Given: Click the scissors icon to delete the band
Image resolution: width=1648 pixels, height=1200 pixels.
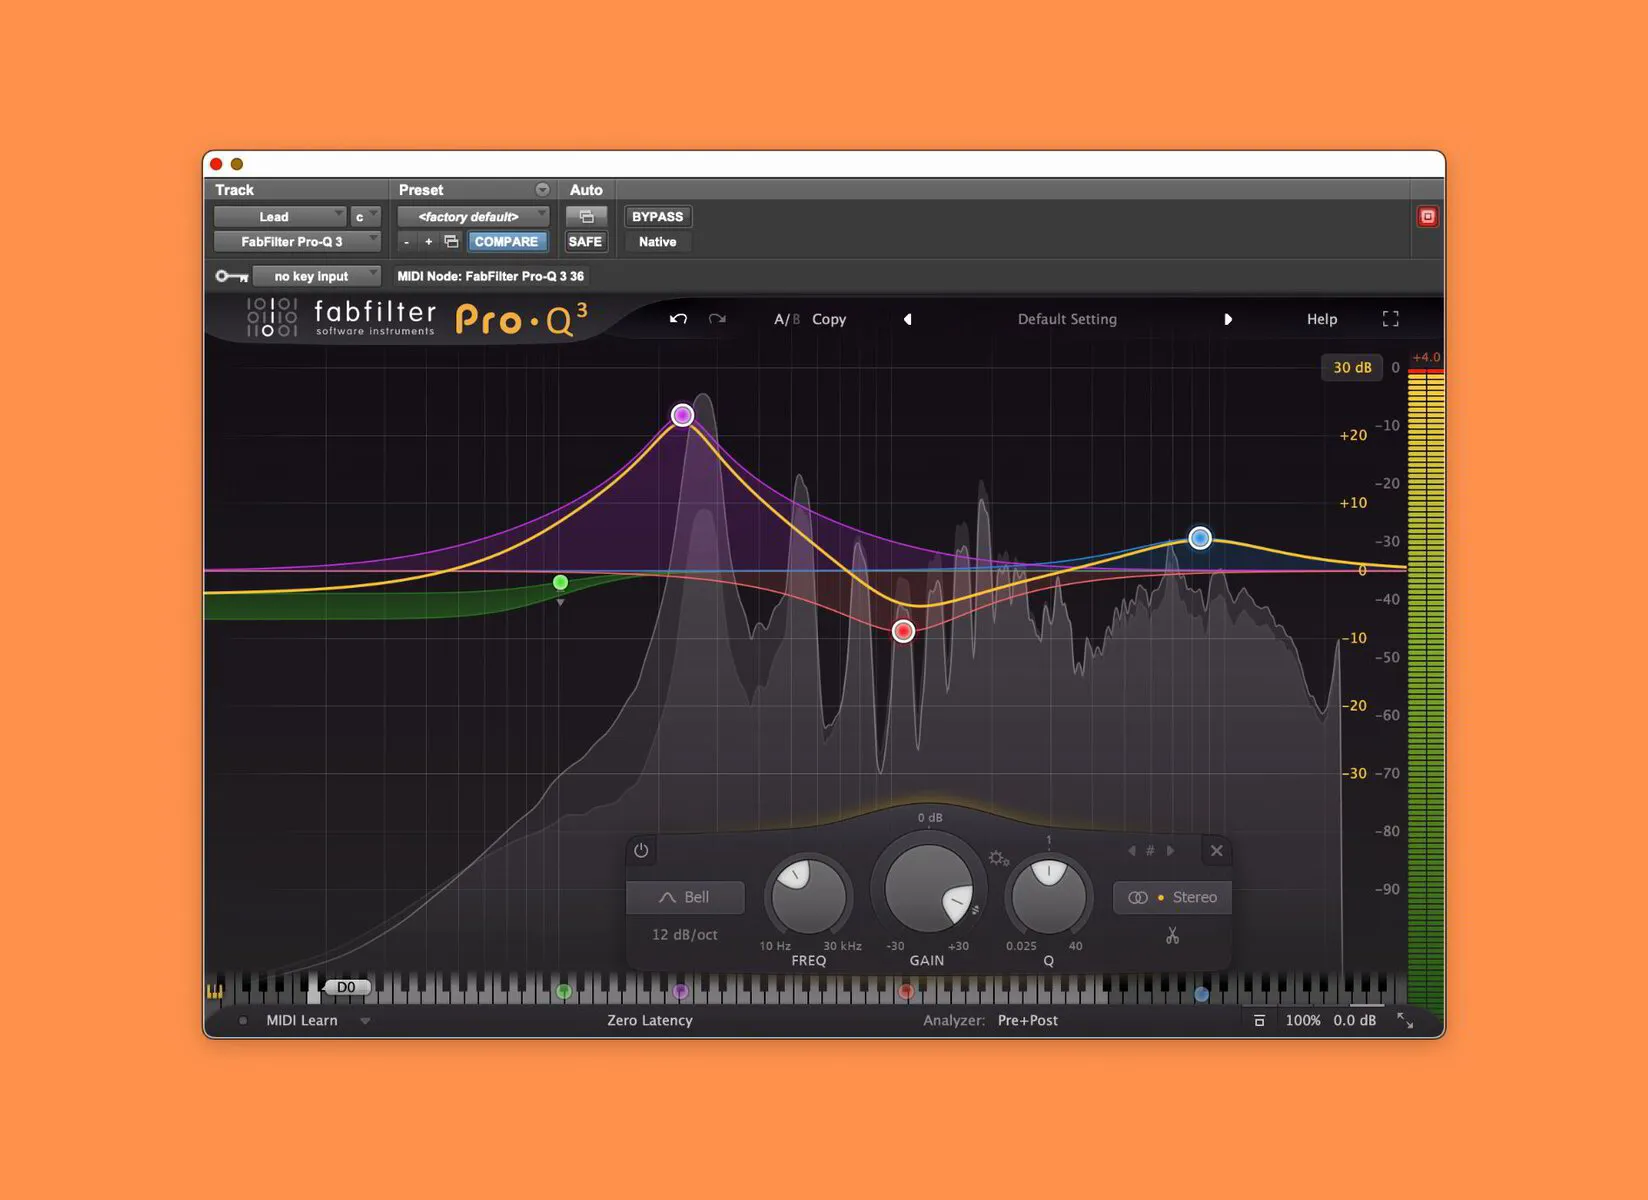Looking at the screenshot, I should pos(1172,935).
